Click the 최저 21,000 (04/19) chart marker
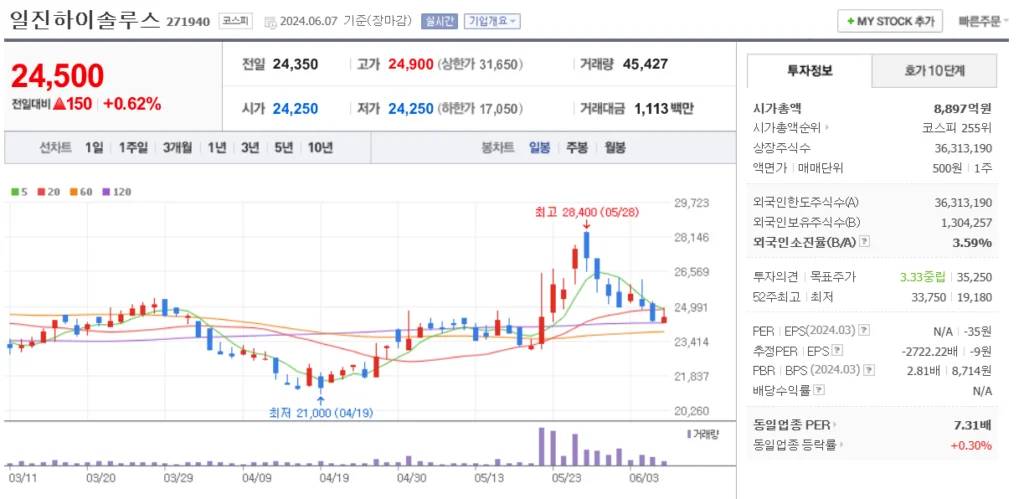The width and height of the screenshot is (1024, 499). click(x=321, y=413)
